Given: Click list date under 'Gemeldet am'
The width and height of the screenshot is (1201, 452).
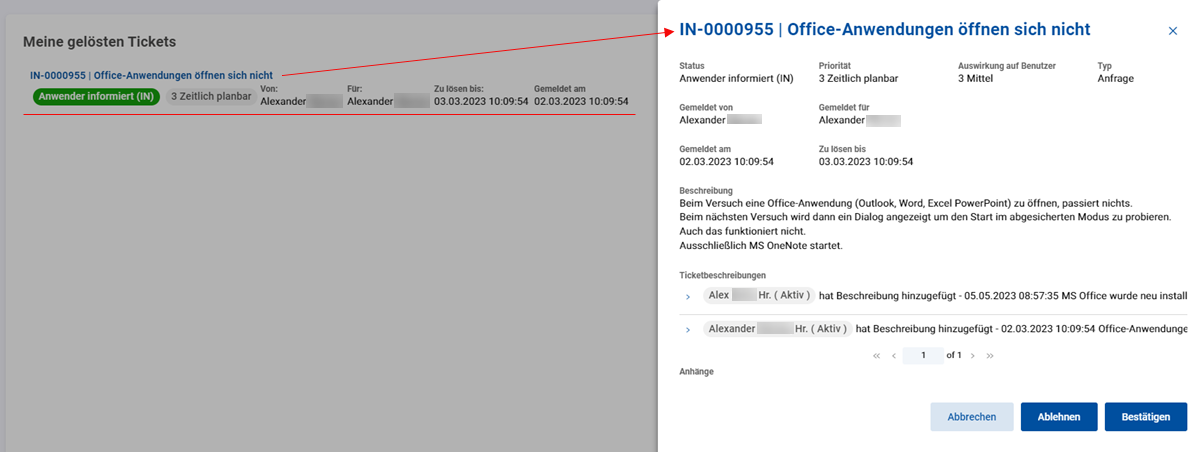Looking at the screenshot, I should tap(581, 101).
